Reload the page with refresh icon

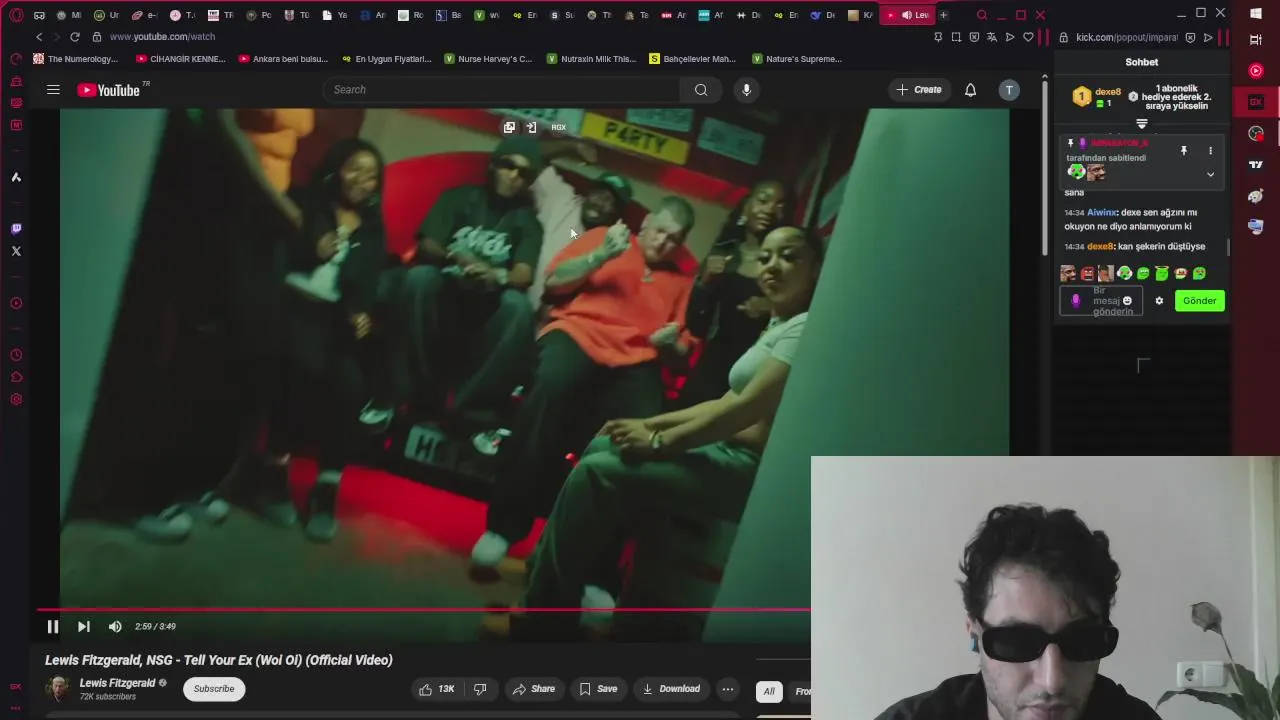point(74,37)
